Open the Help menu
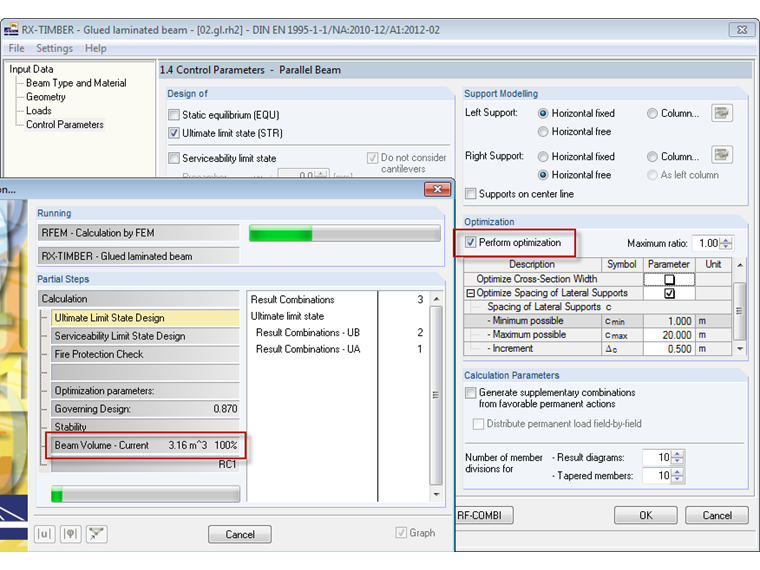This screenshot has width=760, height=570. [x=95, y=48]
